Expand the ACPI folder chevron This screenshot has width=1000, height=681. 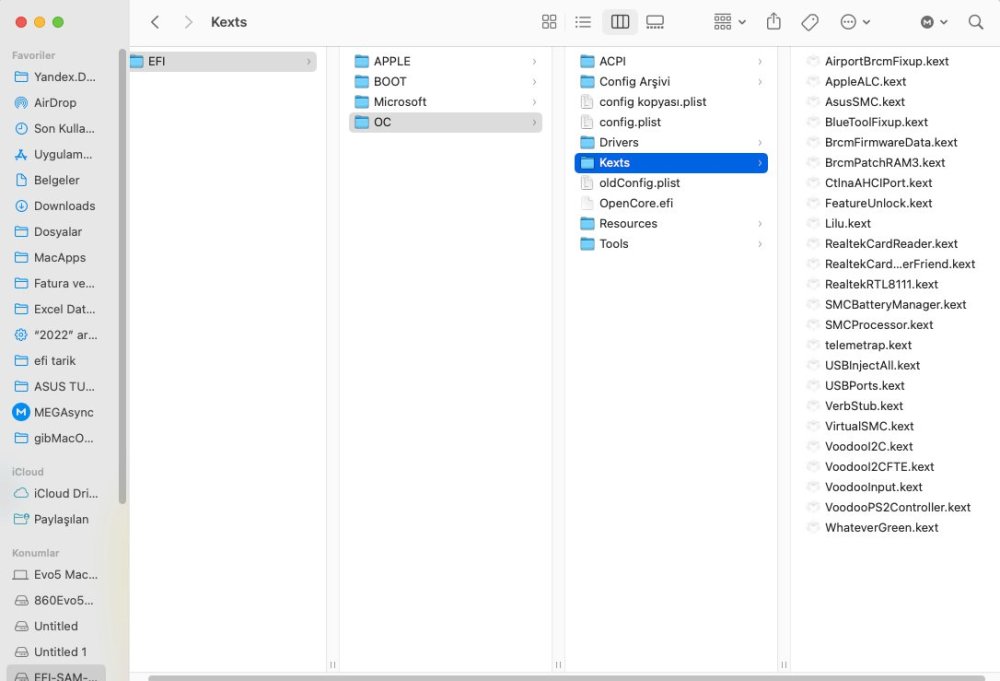pyautogui.click(x=760, y=62)
